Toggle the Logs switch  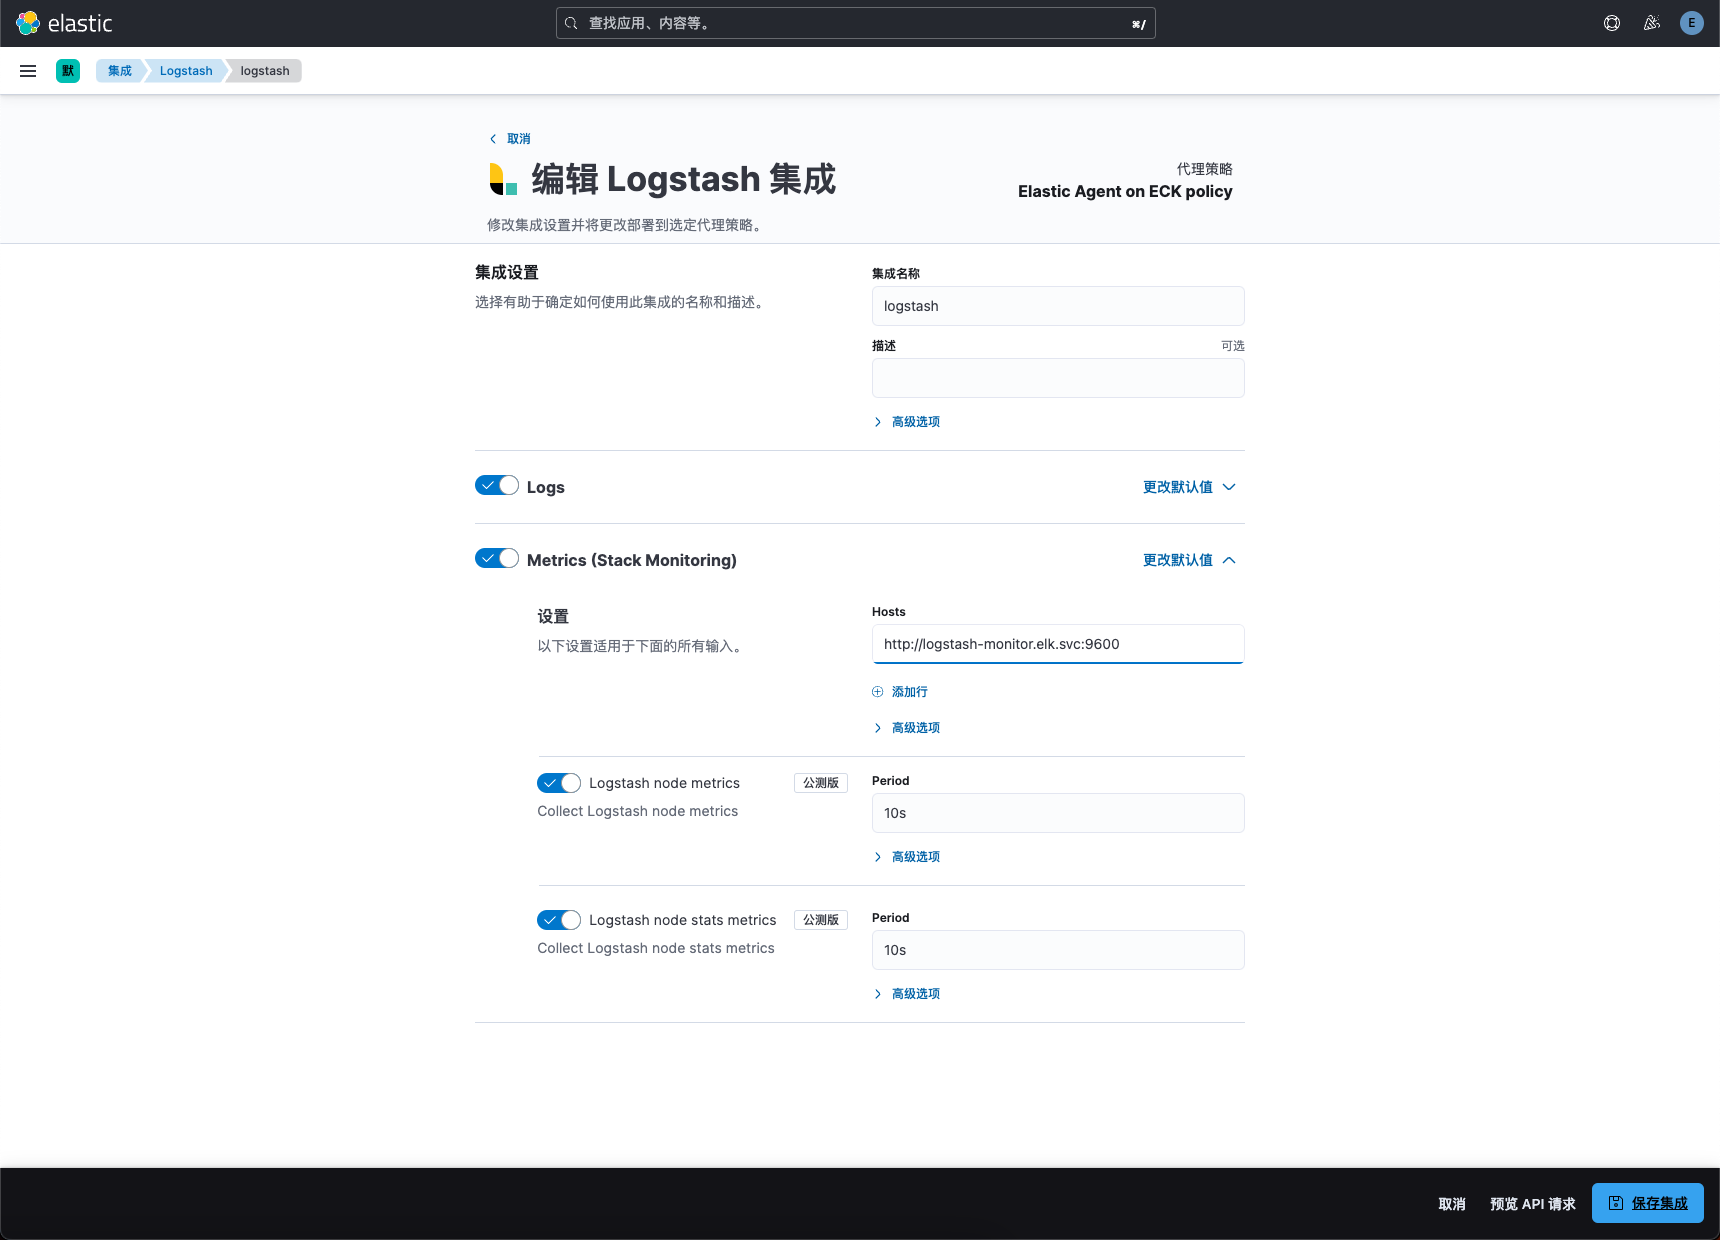tap(497, 486)
